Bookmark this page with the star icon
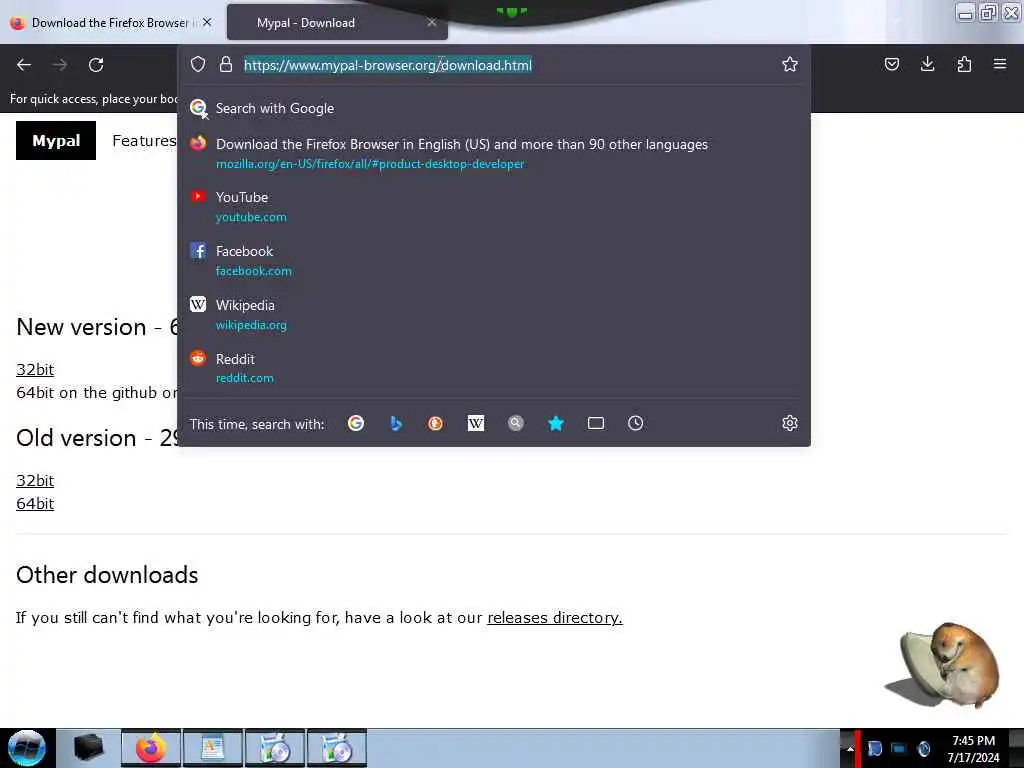The width and height of the screenshot is (1024, 768). click(x=790, y=64)
